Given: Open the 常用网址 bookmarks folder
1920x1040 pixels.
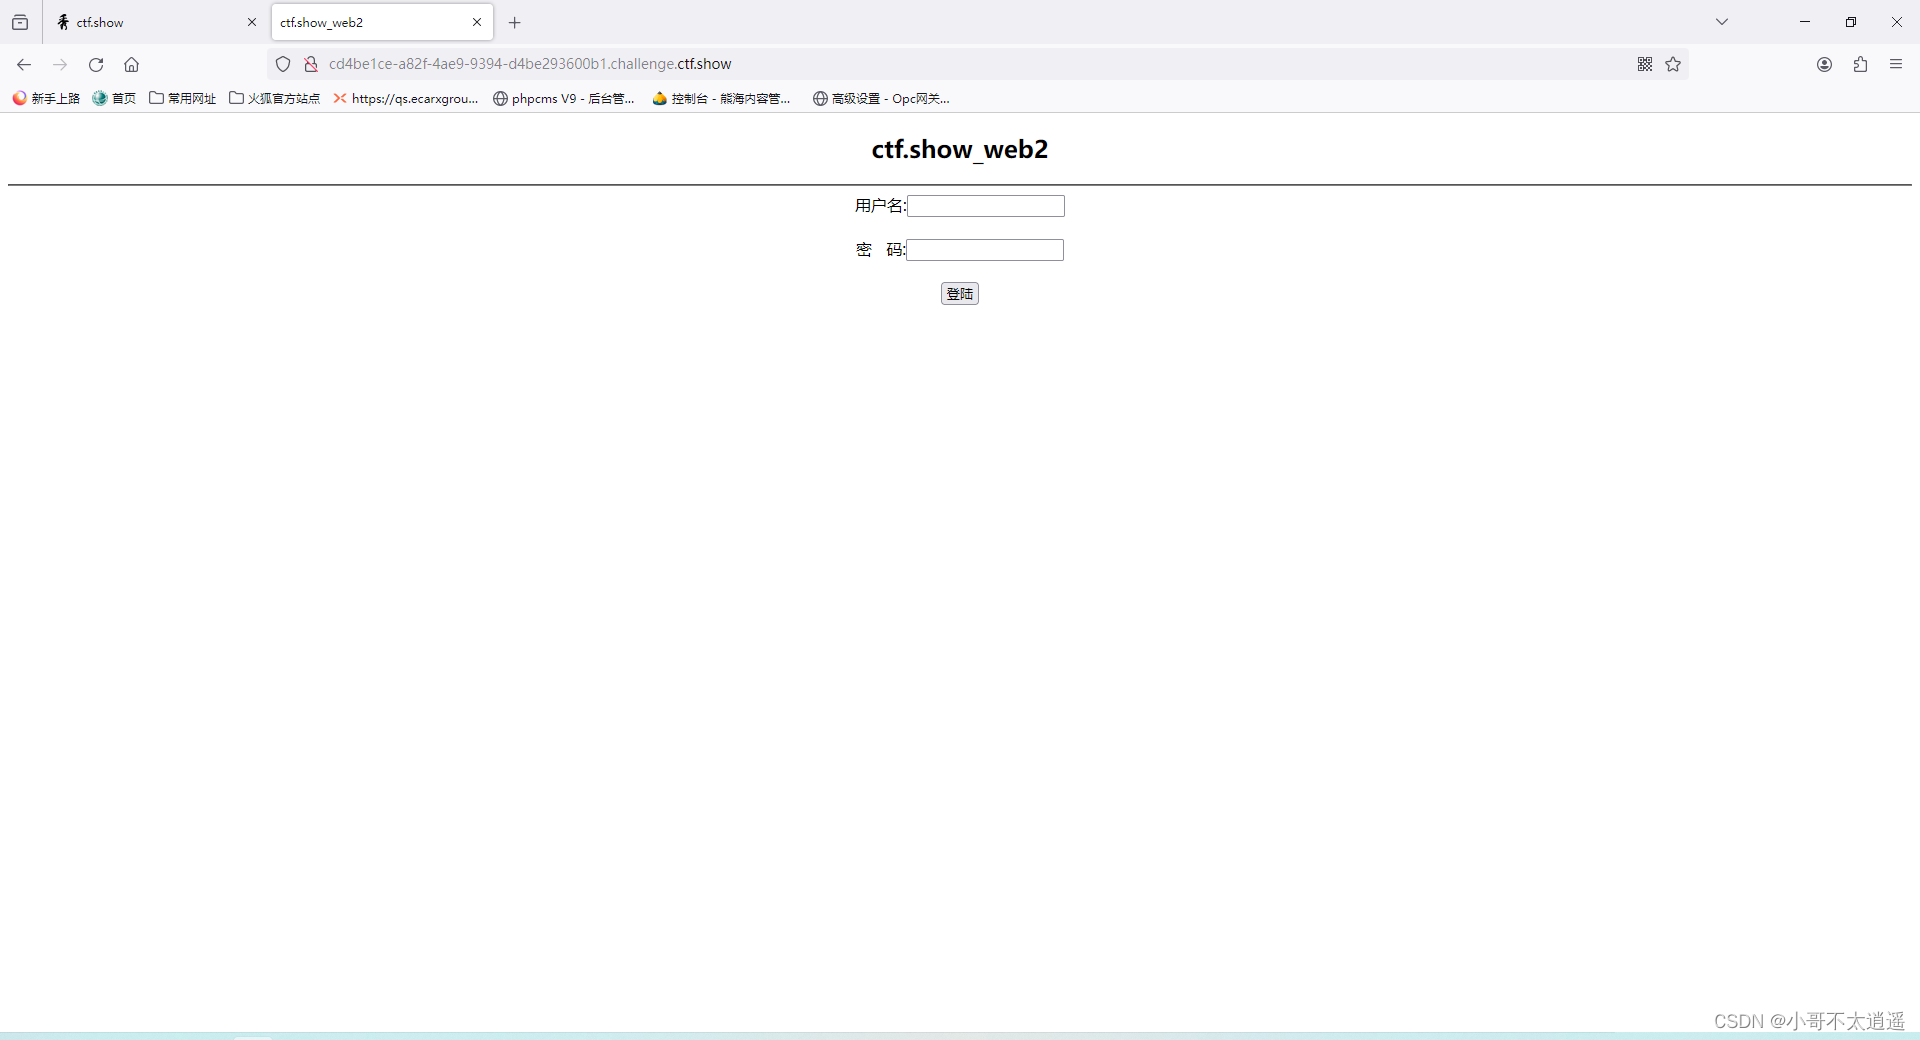Looking at the screenshot, I should pos(182,98).
